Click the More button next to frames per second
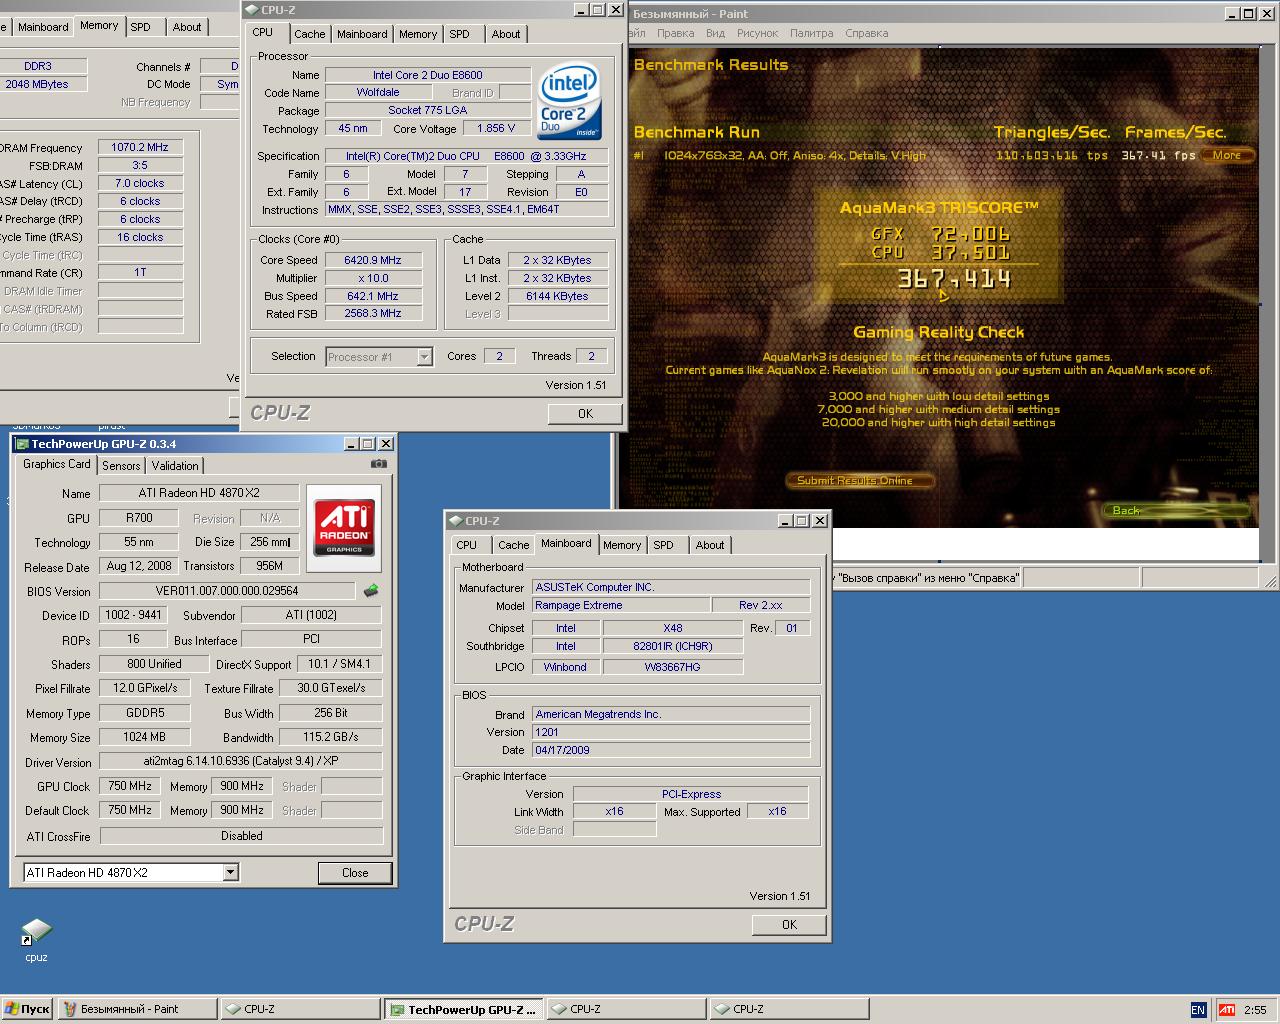 pyautogui.click(x=1226, y=155)
